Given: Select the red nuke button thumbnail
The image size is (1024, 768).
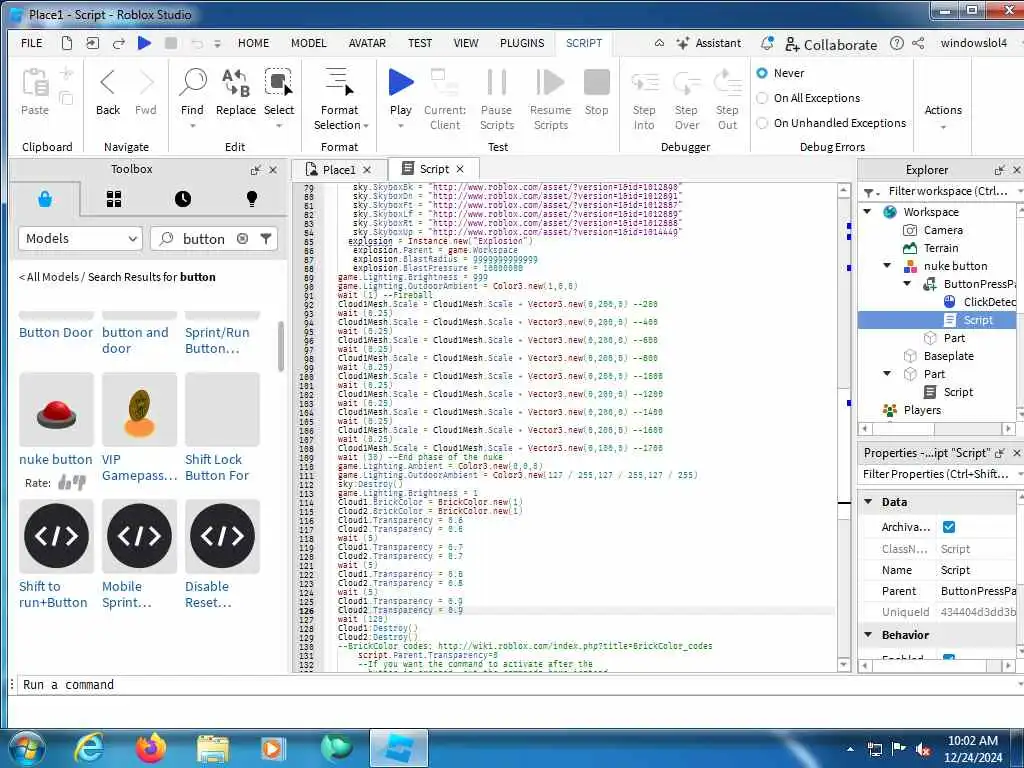Looking at the screenshot, I should [56, 409].
